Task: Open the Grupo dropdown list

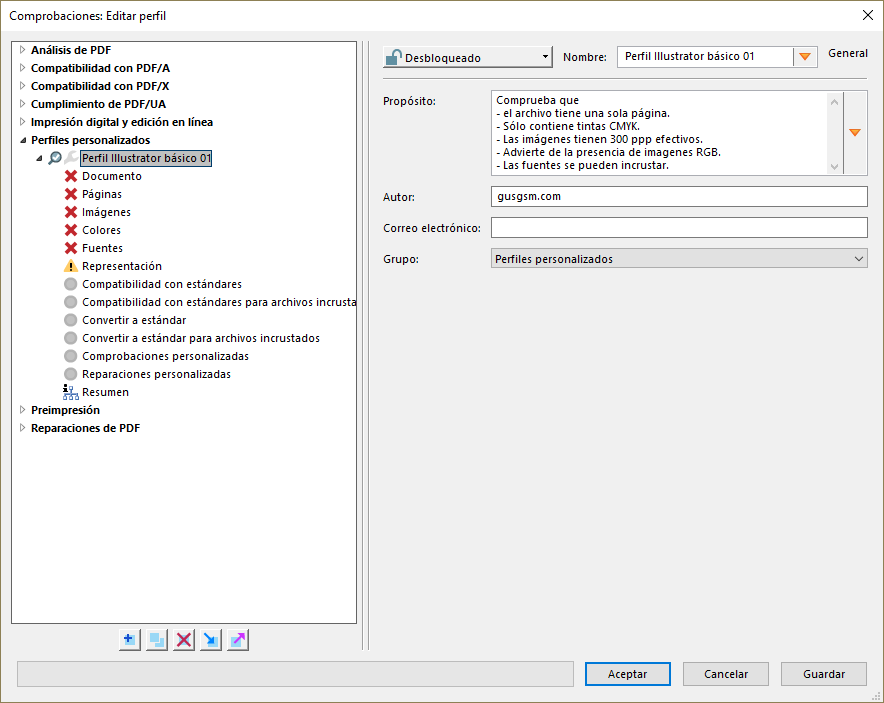Action: click(x=679, y=259)
